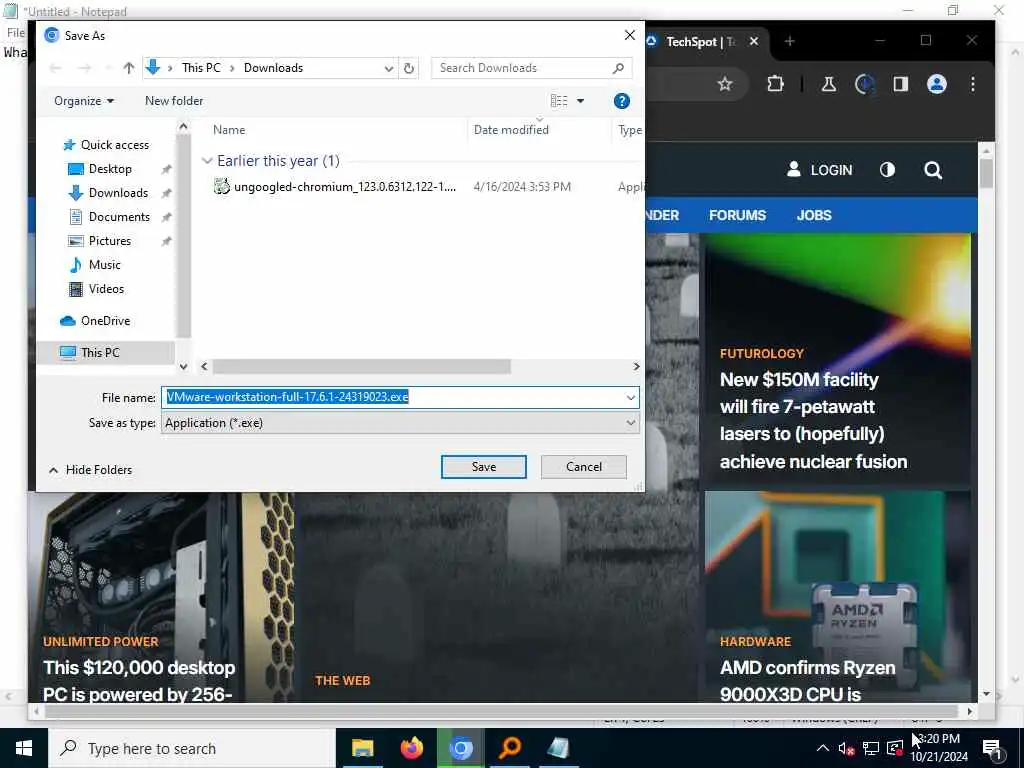The height and width of the screenshot is (768, 1024).
Task: Close the Save As dialog
Action: point(630,35)
